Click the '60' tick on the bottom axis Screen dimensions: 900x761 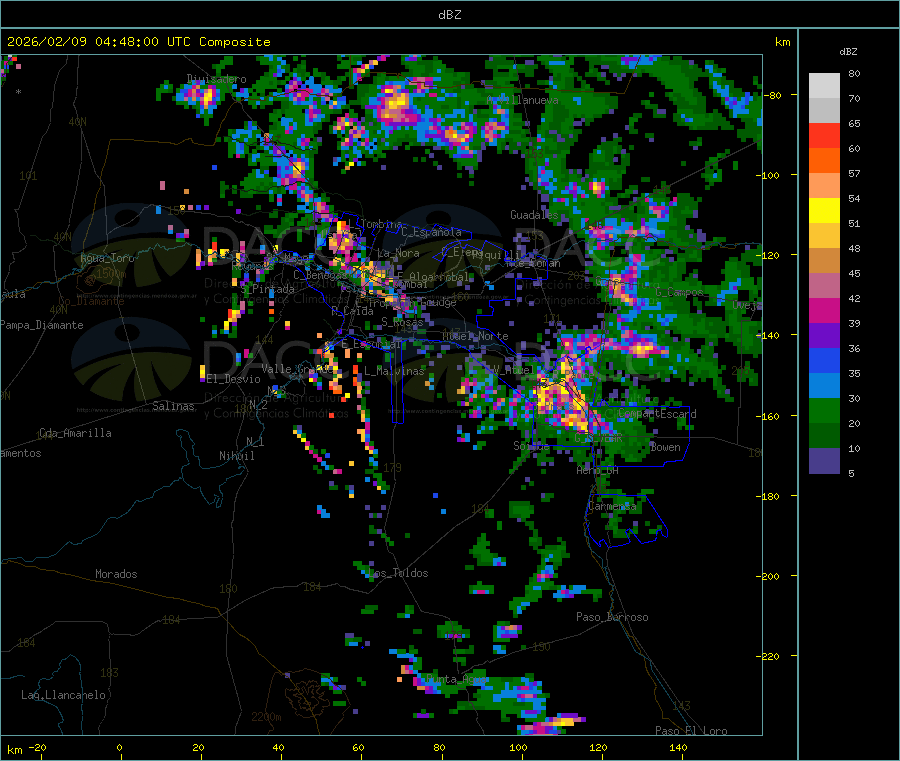point(359,747)
